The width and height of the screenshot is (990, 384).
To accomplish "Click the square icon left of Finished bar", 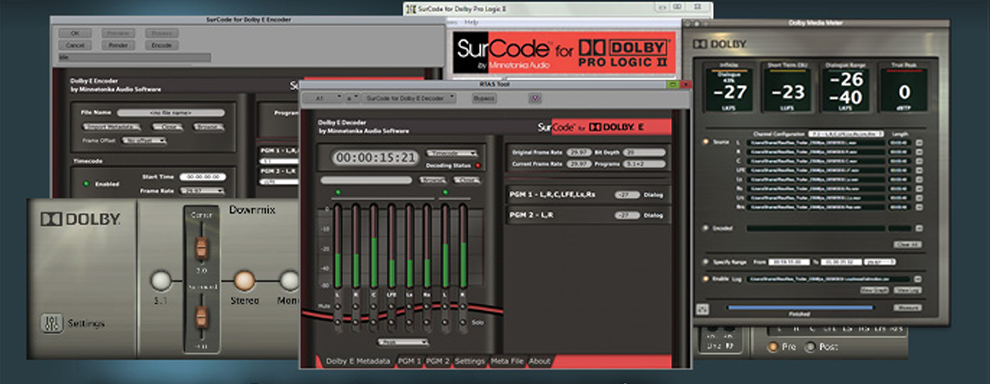I will click(x=702, y=308).
